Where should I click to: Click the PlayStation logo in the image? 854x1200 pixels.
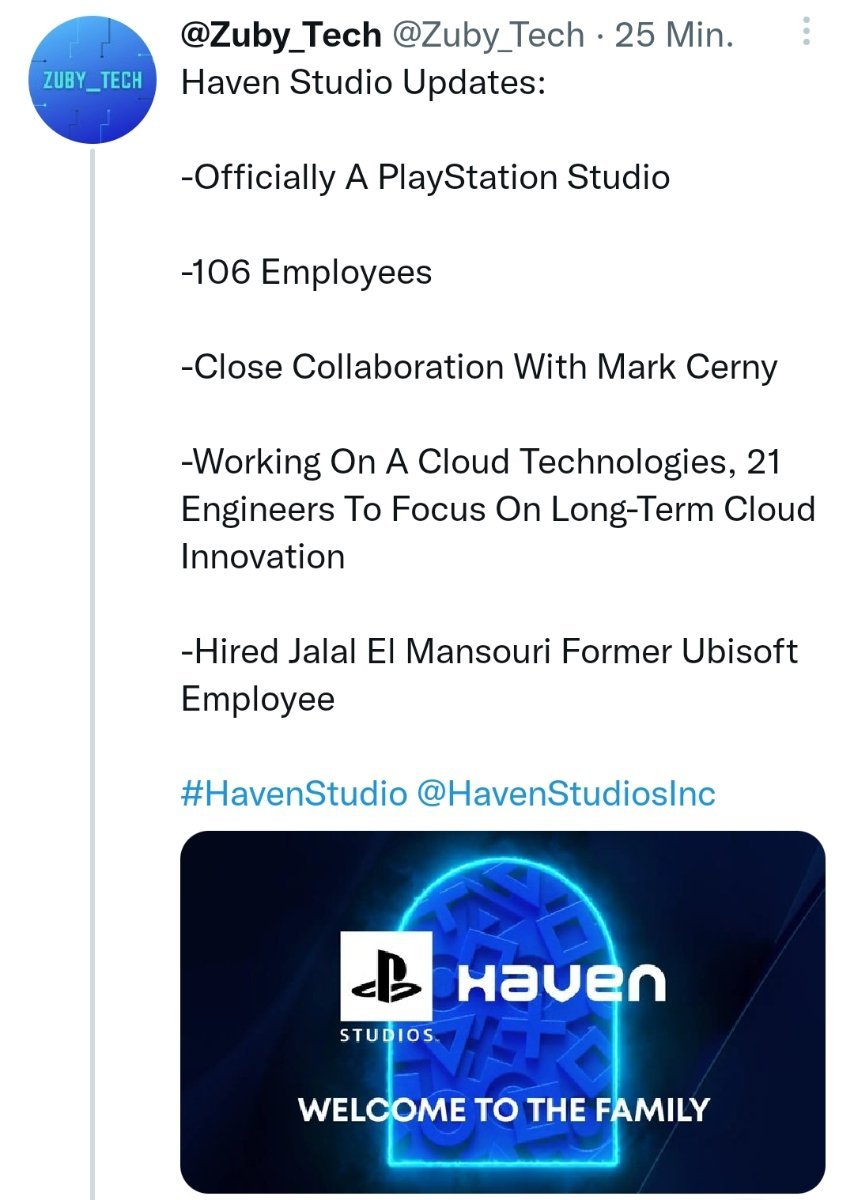coord(386,977)
